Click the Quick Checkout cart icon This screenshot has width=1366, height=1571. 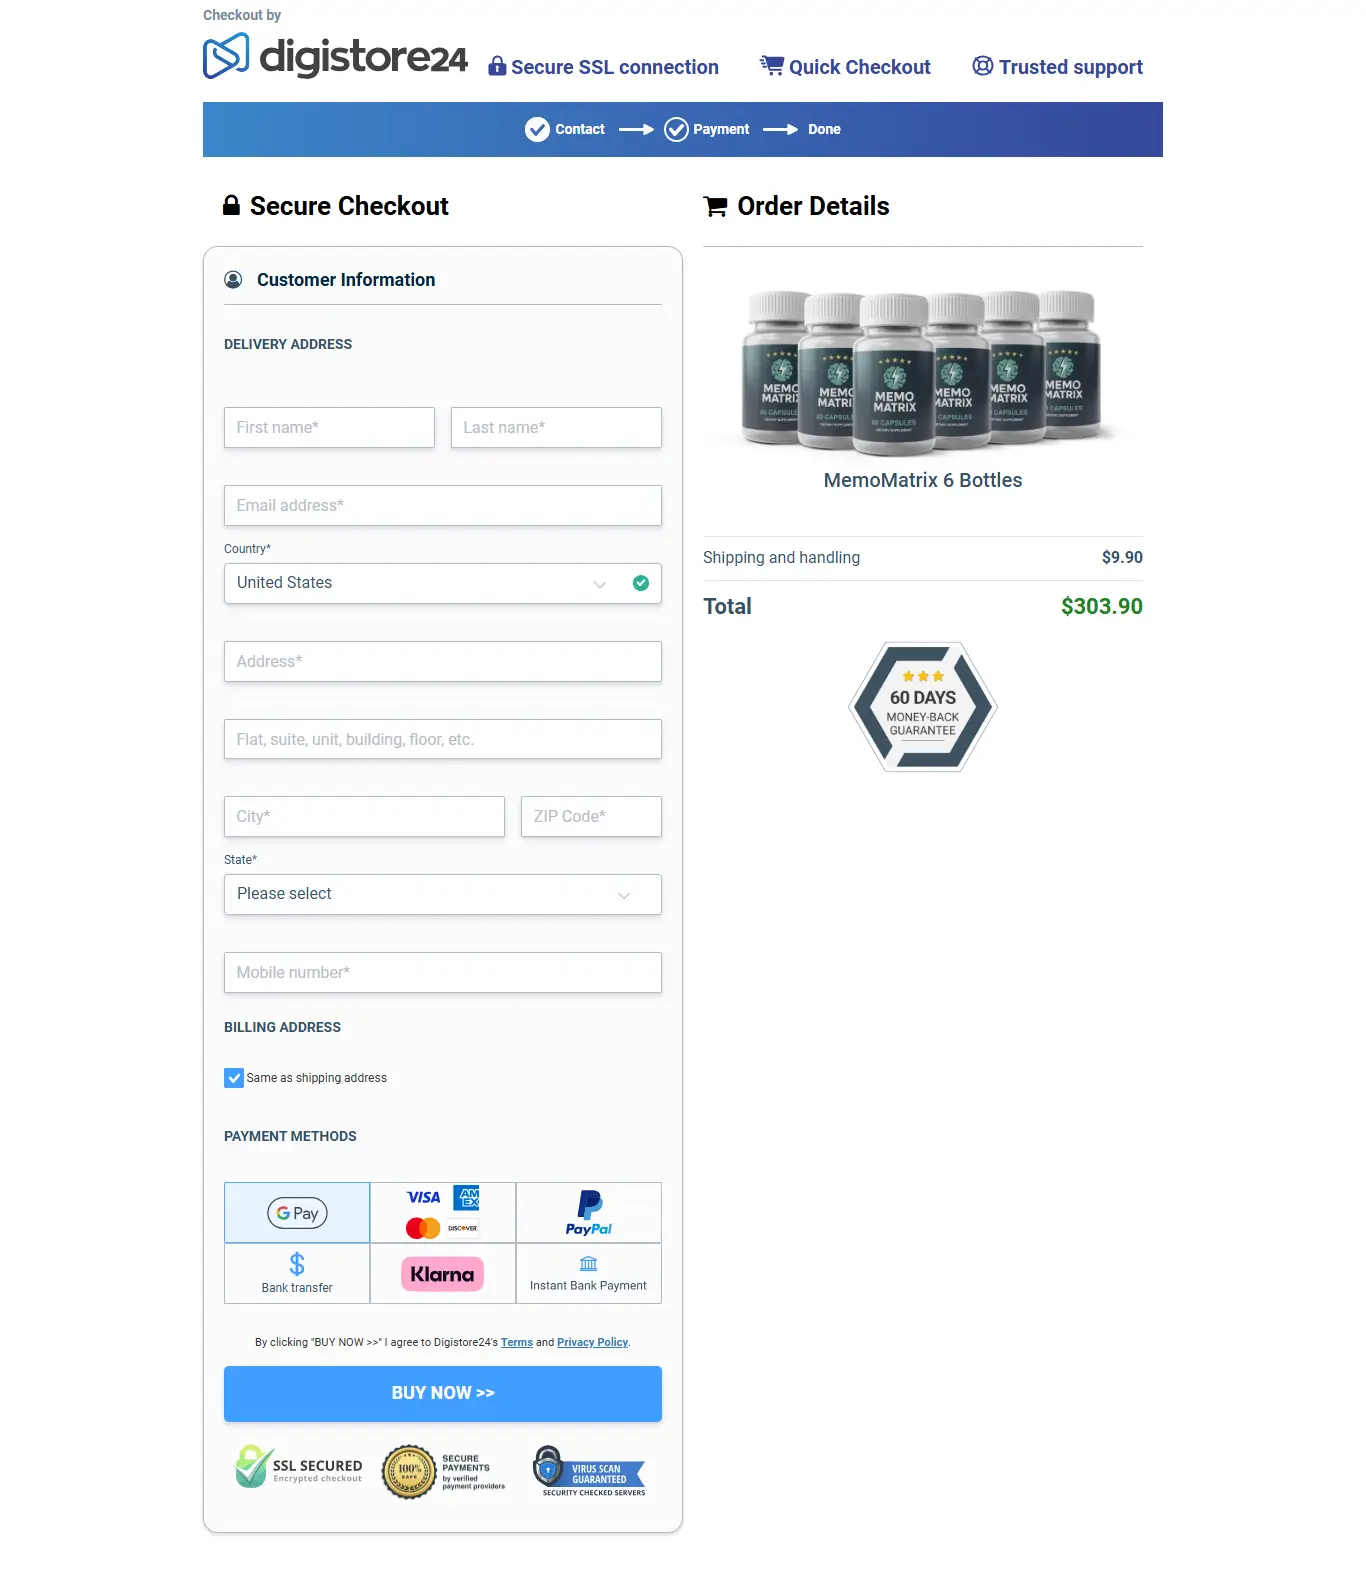(771, 66)
